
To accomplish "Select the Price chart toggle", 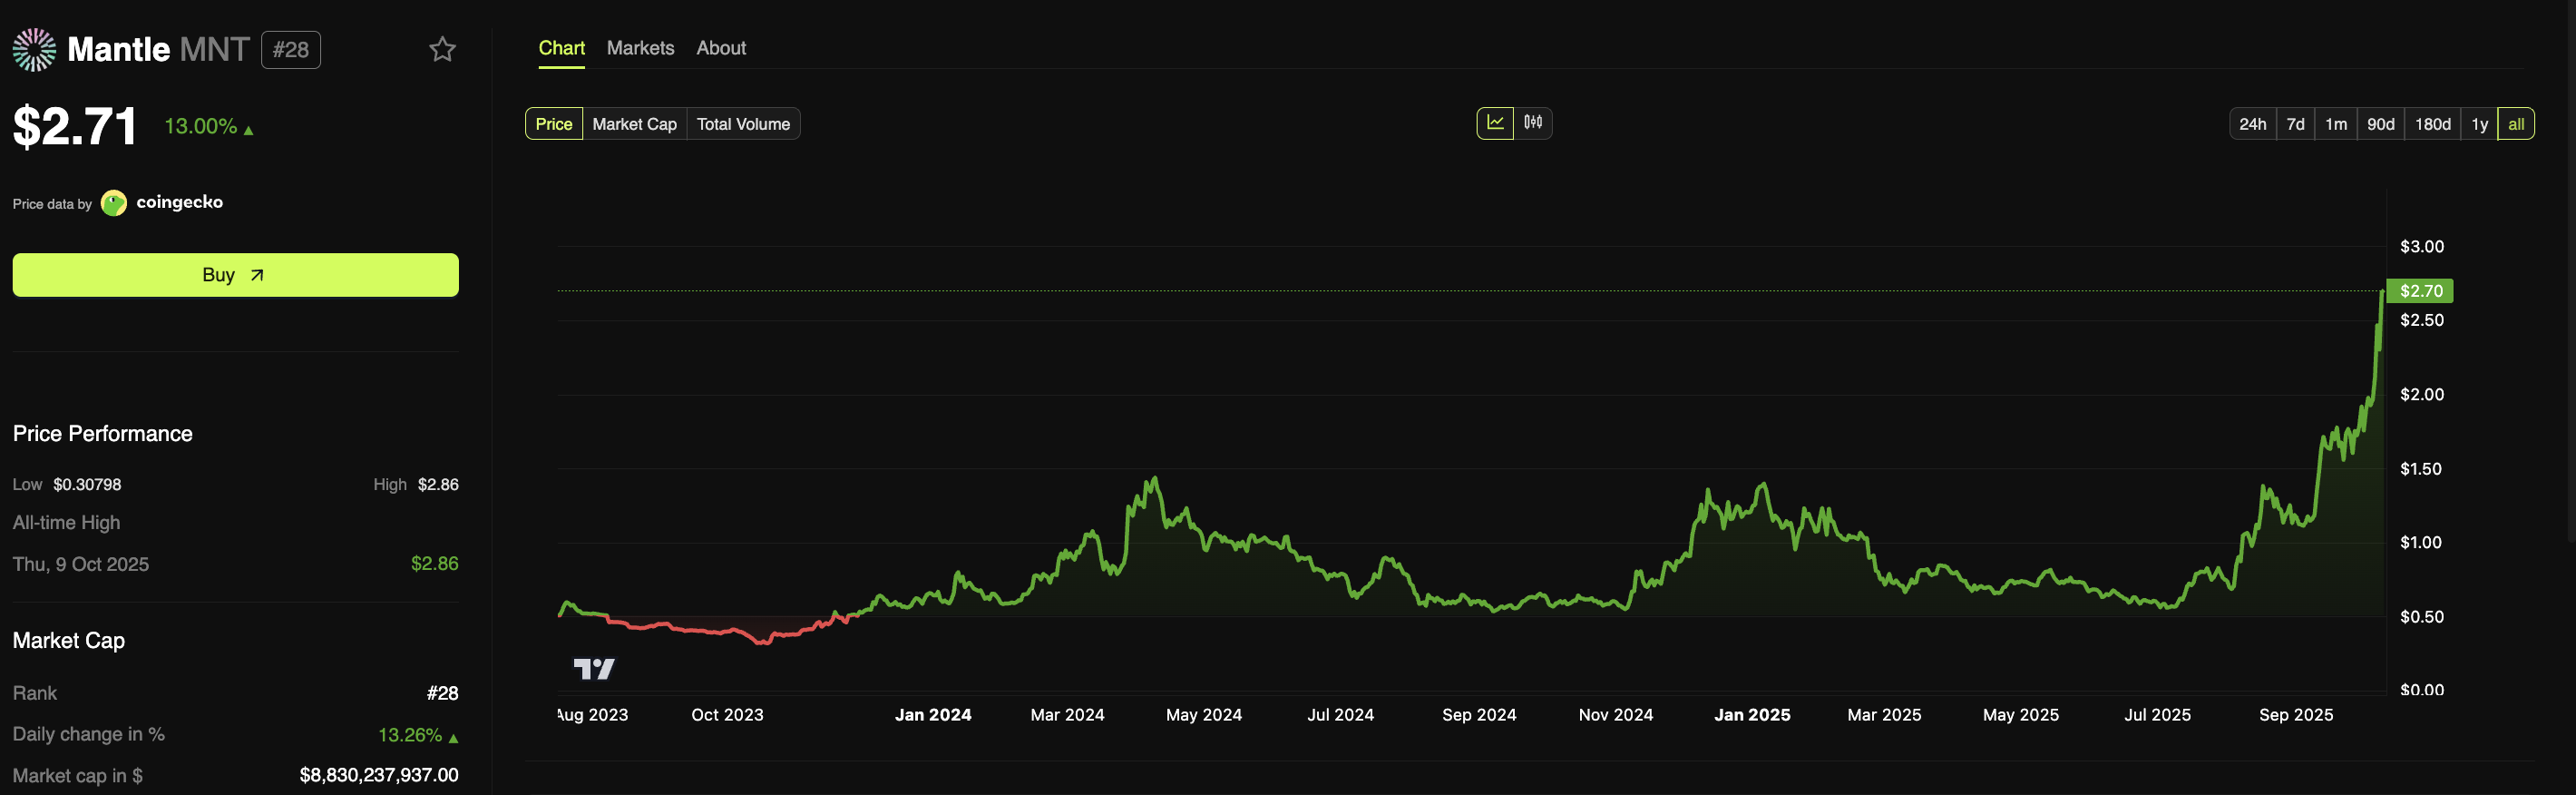I will pos(554,124).
